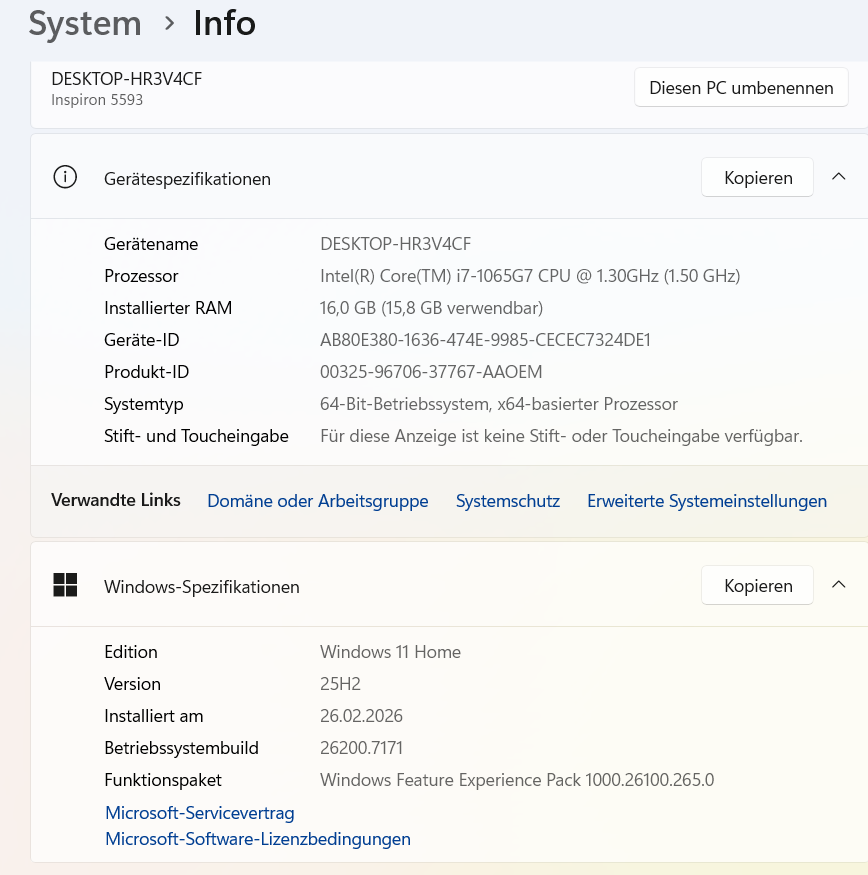Collapse the Gerätespezifikationen section chevron
Image resolution: width=868 pixels, height=875 pixels.
point(838,177)
